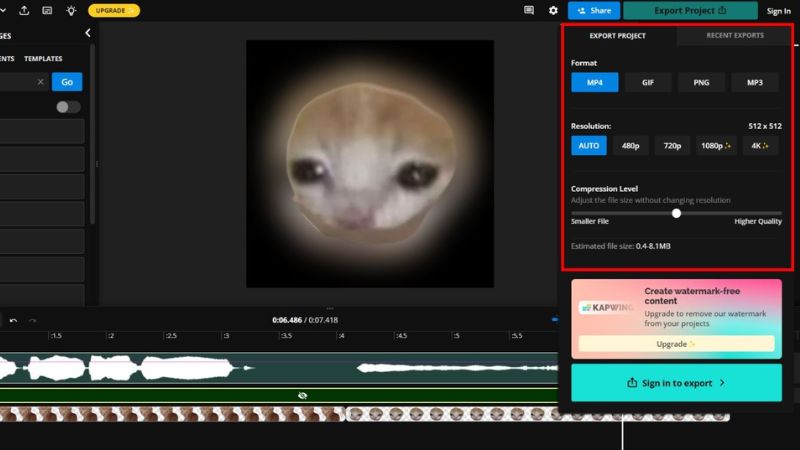Open the comments icon near Share
Viewport: 800px width, 450px height.
(529, 10)
